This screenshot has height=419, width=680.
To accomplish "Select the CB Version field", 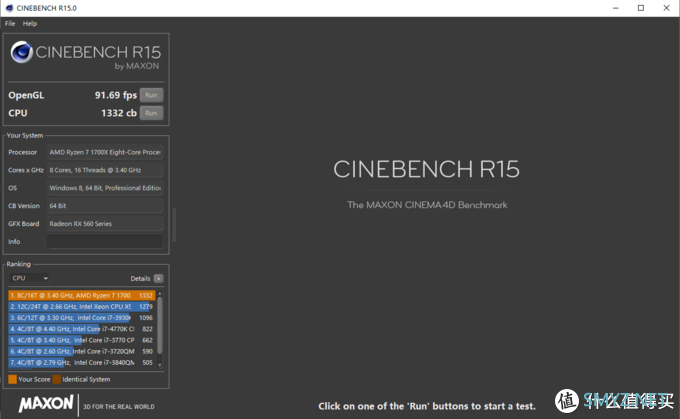I will pos(105,206).
